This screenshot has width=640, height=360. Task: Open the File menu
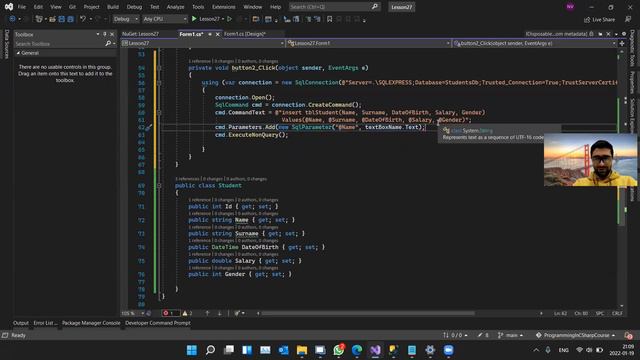[22, 7]
